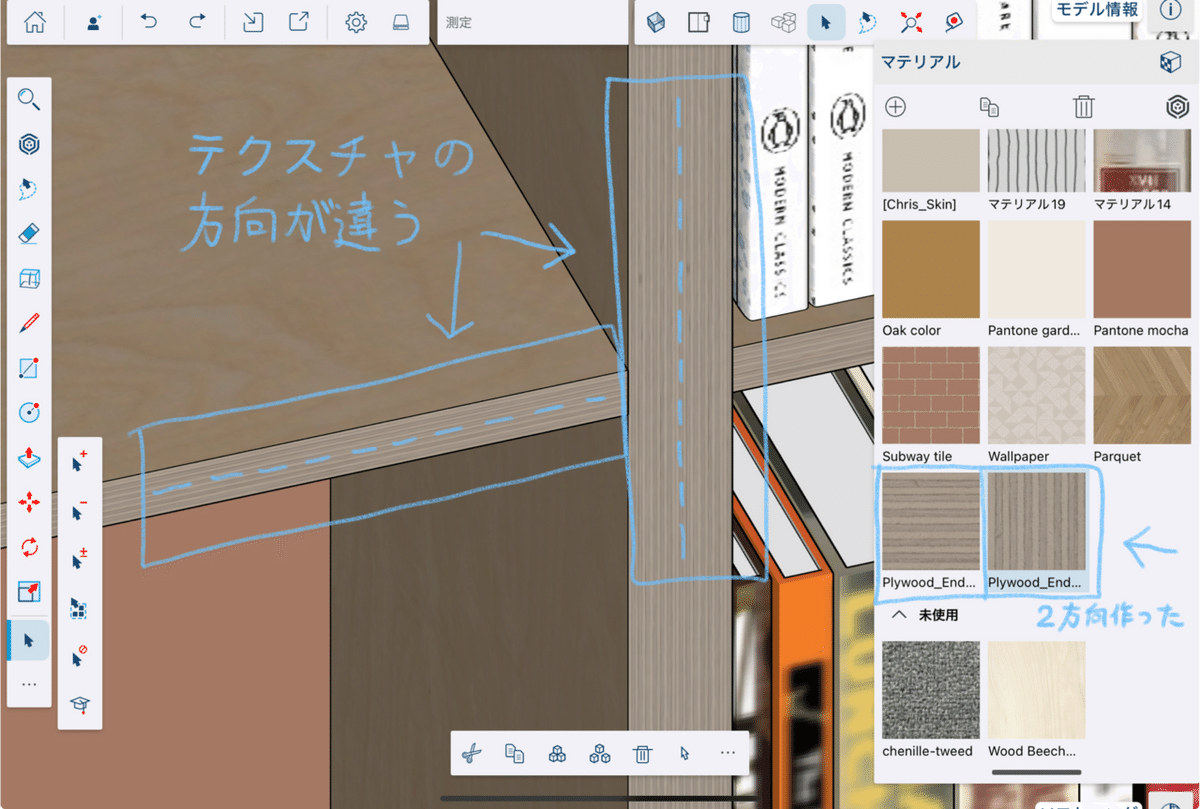The width and height of the screenshot is (1200, 809).
Task: Click three-cube pile icon in bottom toolbar
Action: 557,754
